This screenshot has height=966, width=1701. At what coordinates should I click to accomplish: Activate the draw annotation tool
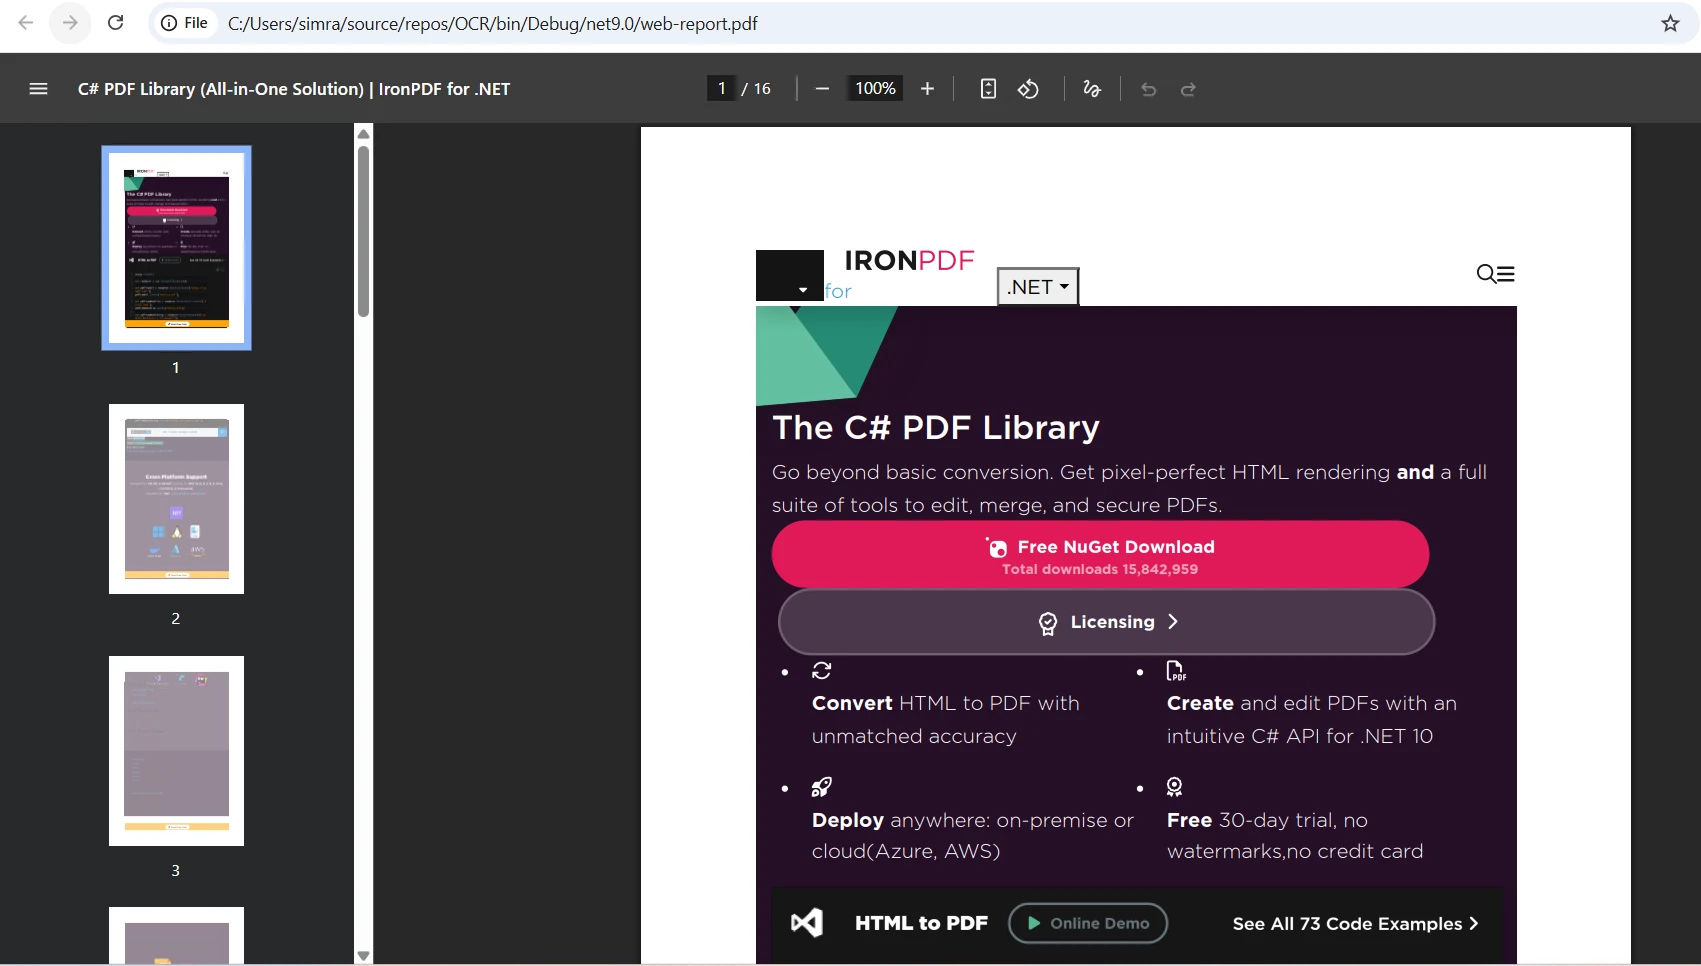[1092, 89]
